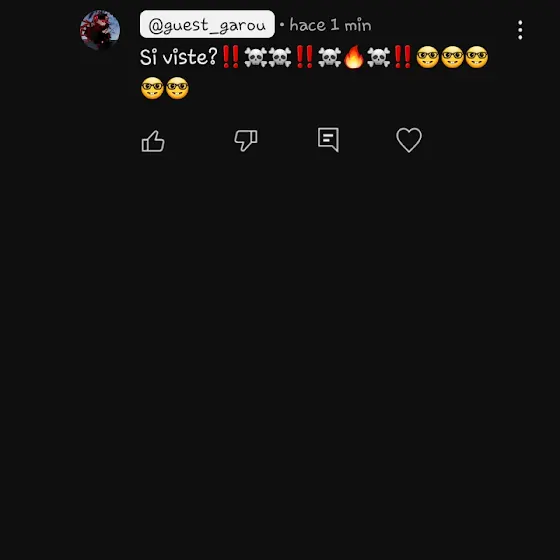
Task: Click the last nerd face on second line
Action: click(x=177, y=88)
